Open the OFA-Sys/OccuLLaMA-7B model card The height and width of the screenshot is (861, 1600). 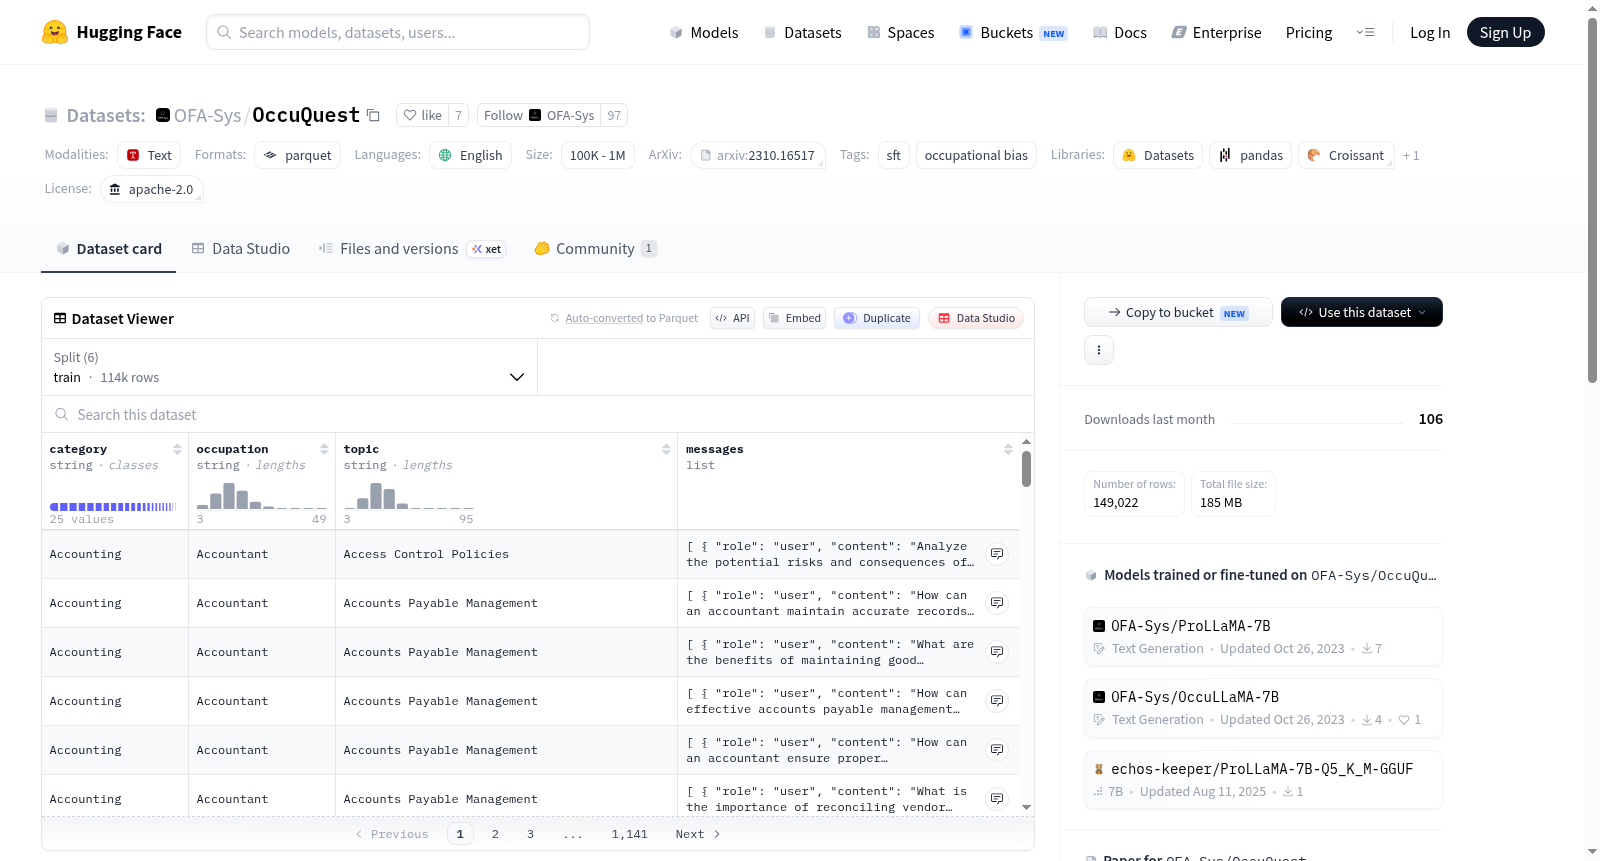(1263, 707)
